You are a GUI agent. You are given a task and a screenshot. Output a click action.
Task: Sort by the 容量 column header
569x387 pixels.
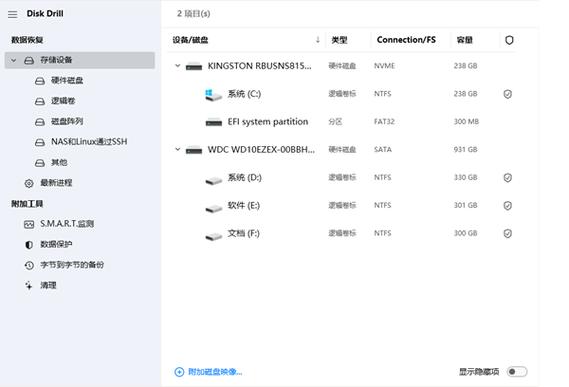click(464, 40)
